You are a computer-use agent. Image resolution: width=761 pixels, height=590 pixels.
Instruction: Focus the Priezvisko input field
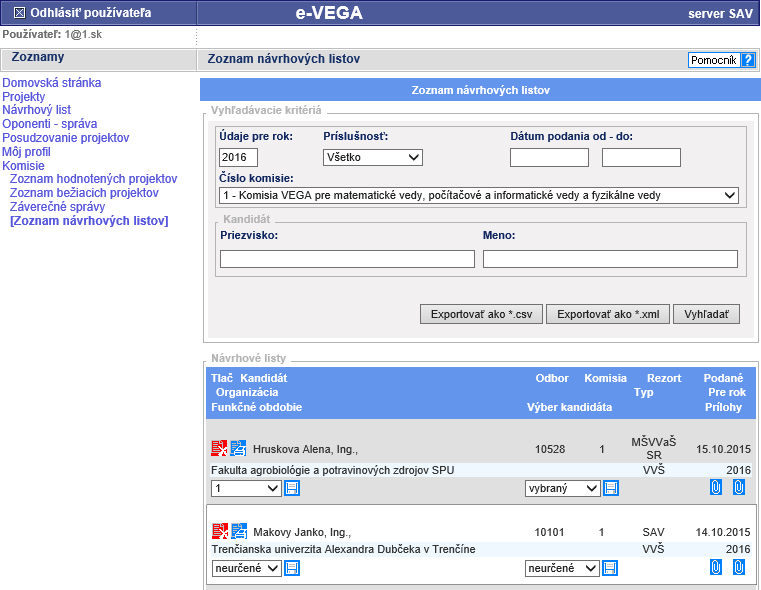pos(347,259)
